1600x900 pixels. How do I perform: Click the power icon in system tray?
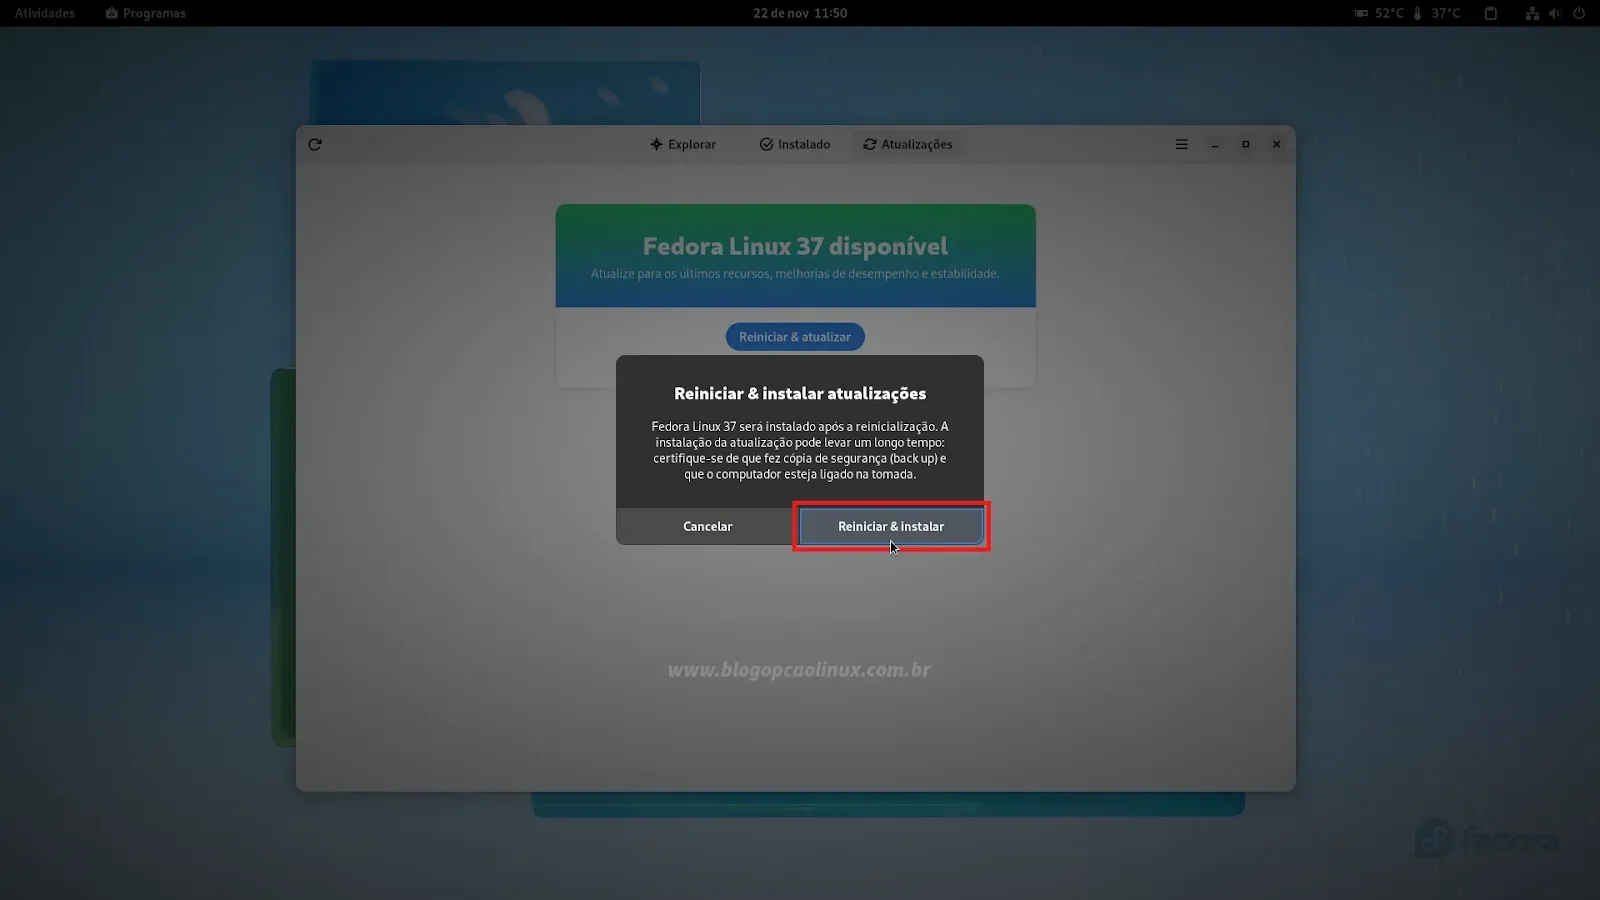point(1579,13)
